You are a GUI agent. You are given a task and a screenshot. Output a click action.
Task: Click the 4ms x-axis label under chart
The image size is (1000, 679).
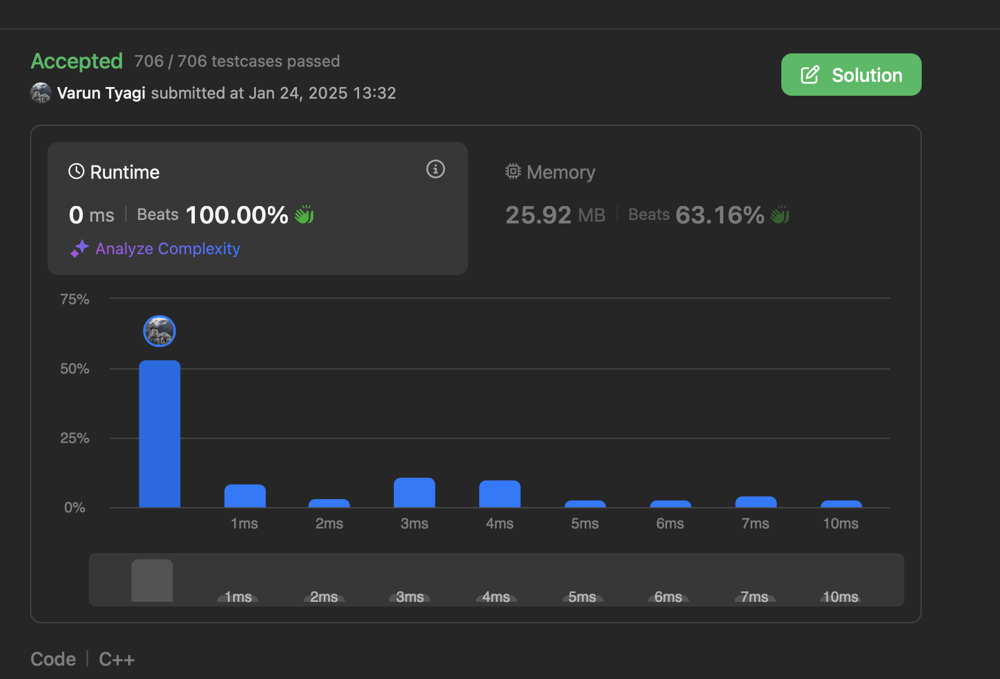[x=499, y=523]
